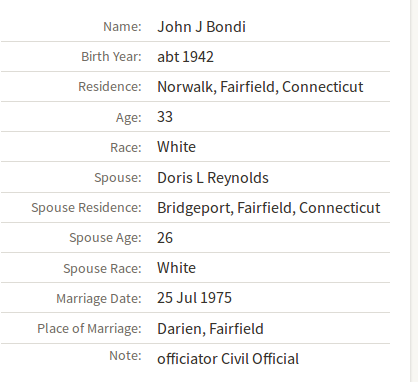This screenshot has width=418, height=382.
Task: Click the Name field label
Action: (x=122, y=27)
